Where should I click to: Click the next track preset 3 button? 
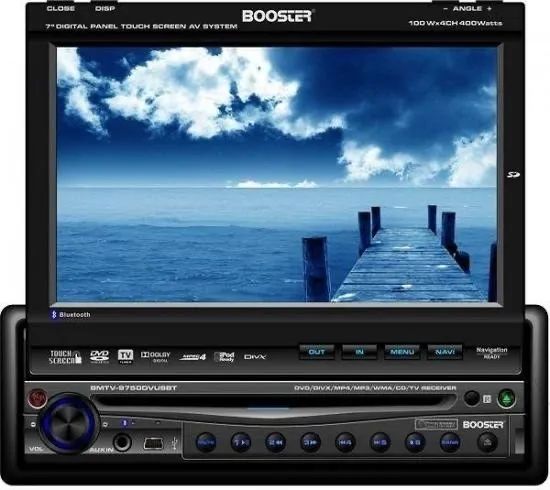(x=310, y=442)
